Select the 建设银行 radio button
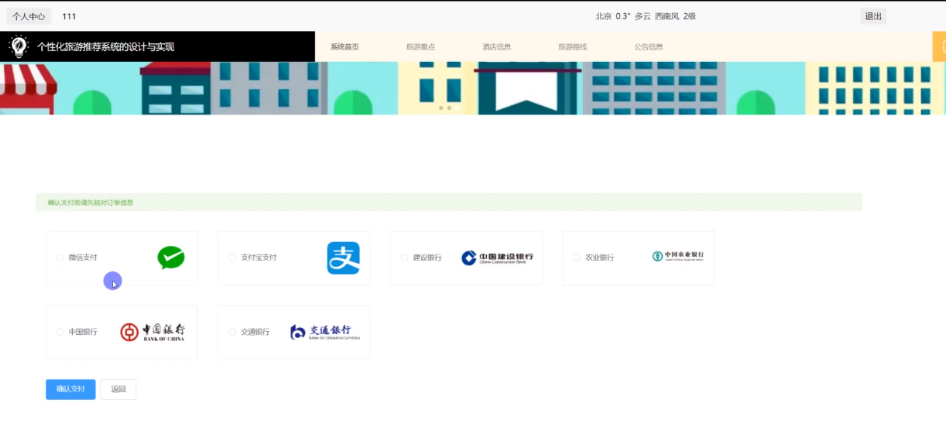946x444 pixels. click(404, 258)
